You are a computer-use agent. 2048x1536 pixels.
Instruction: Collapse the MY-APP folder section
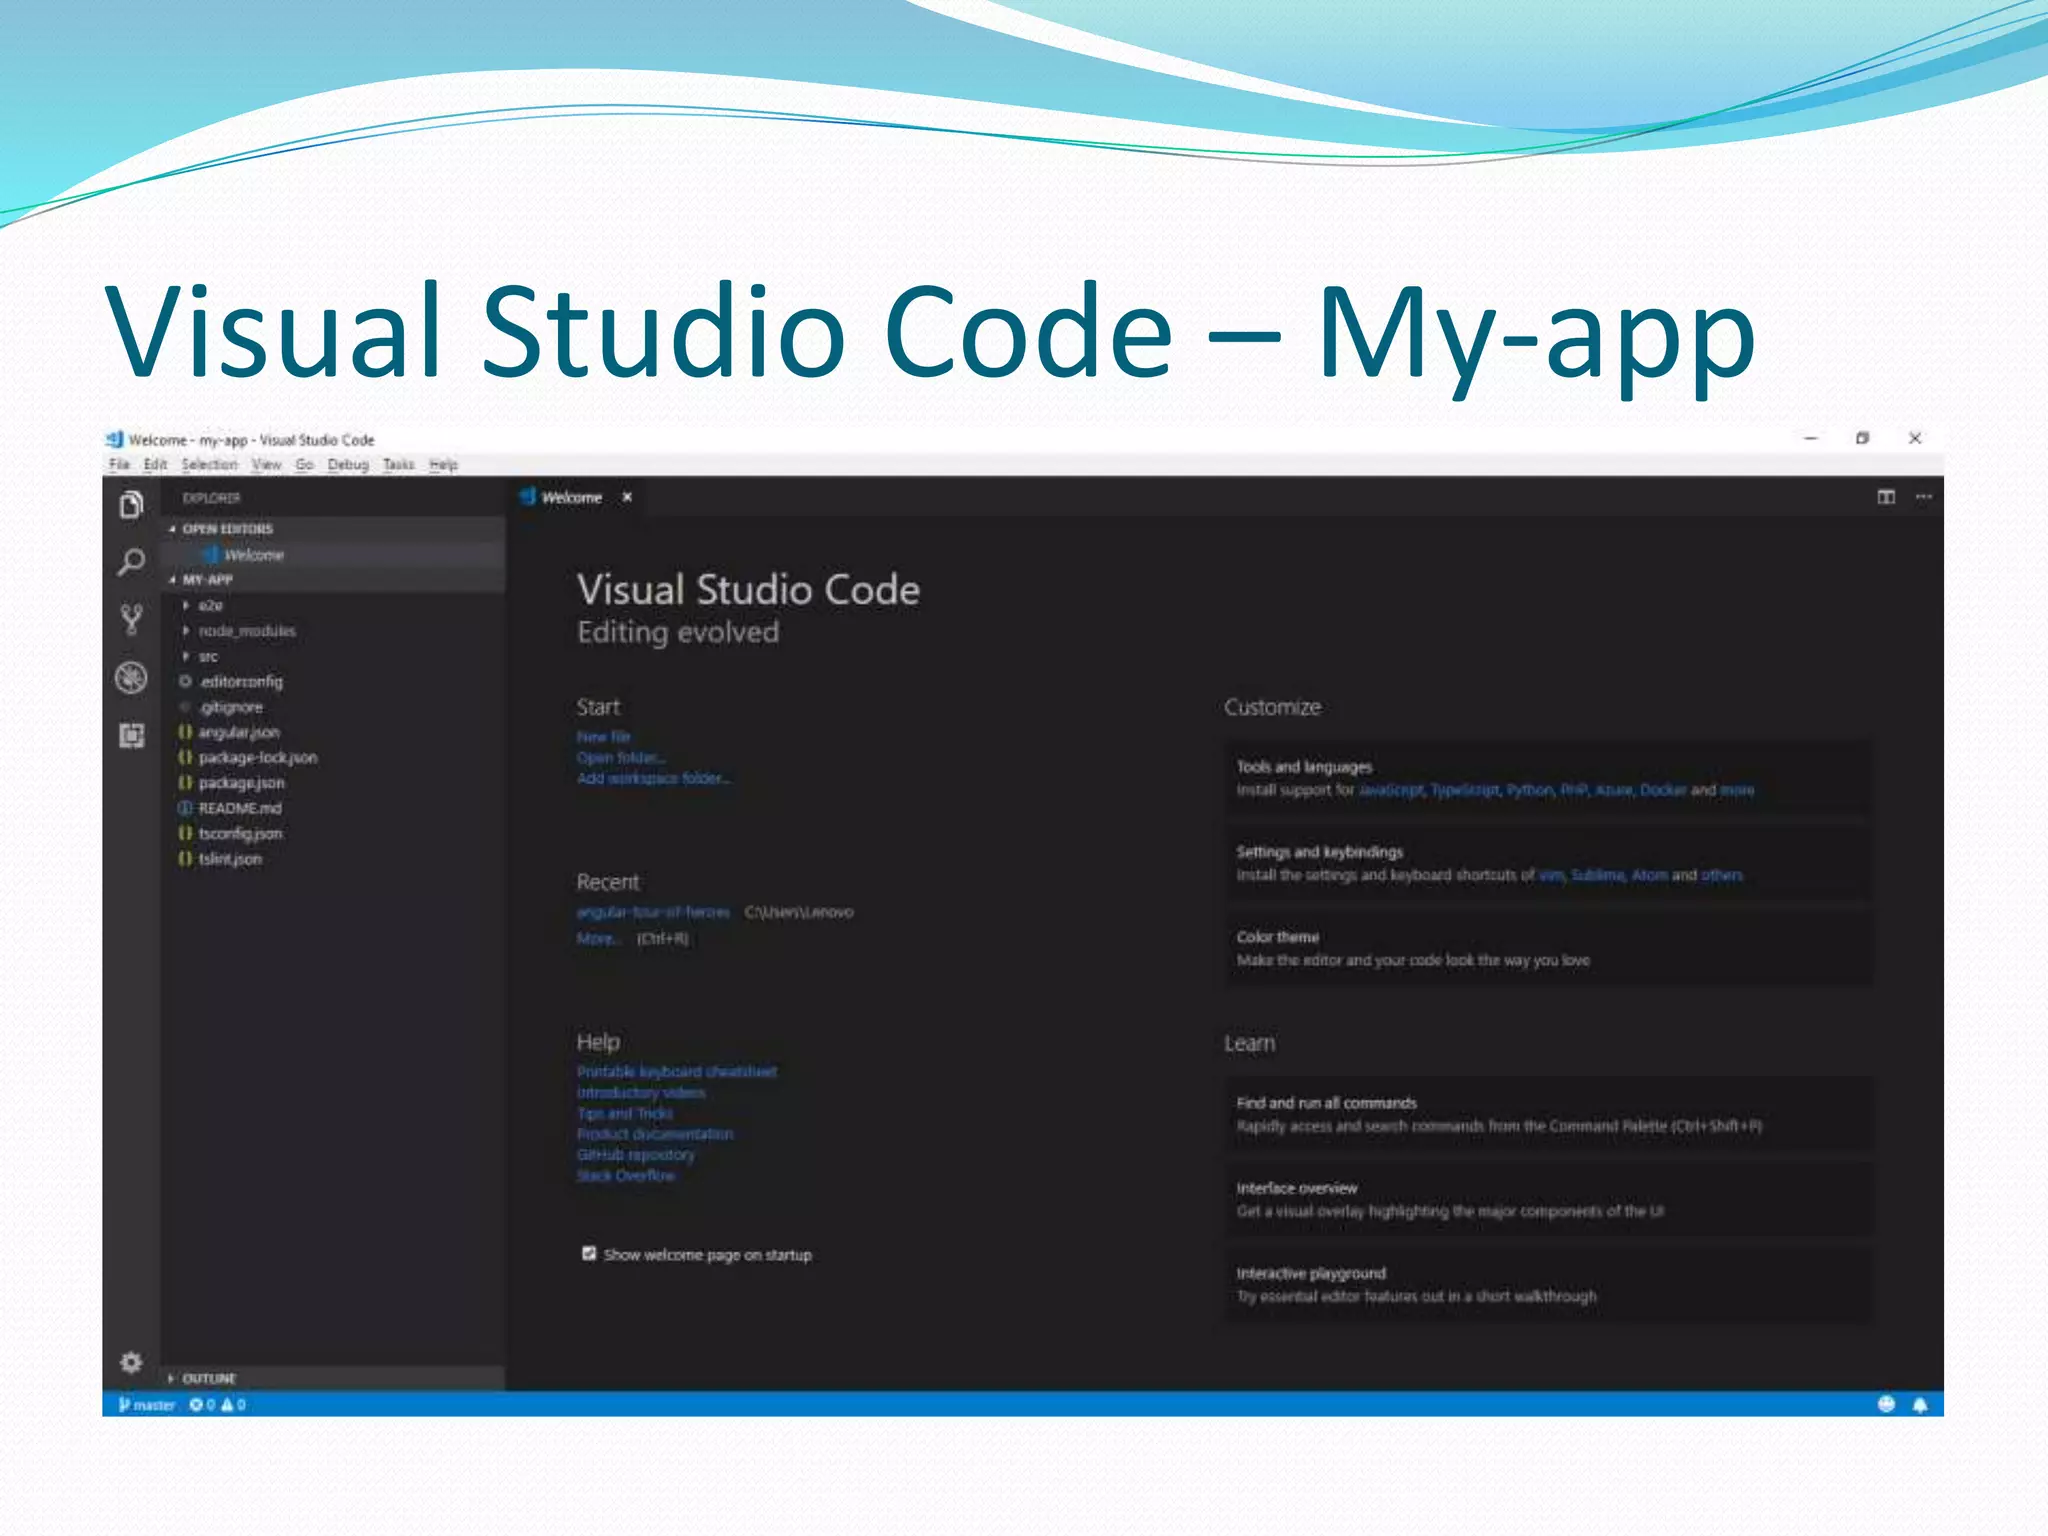pyautogui.click(x=334, y=580)
